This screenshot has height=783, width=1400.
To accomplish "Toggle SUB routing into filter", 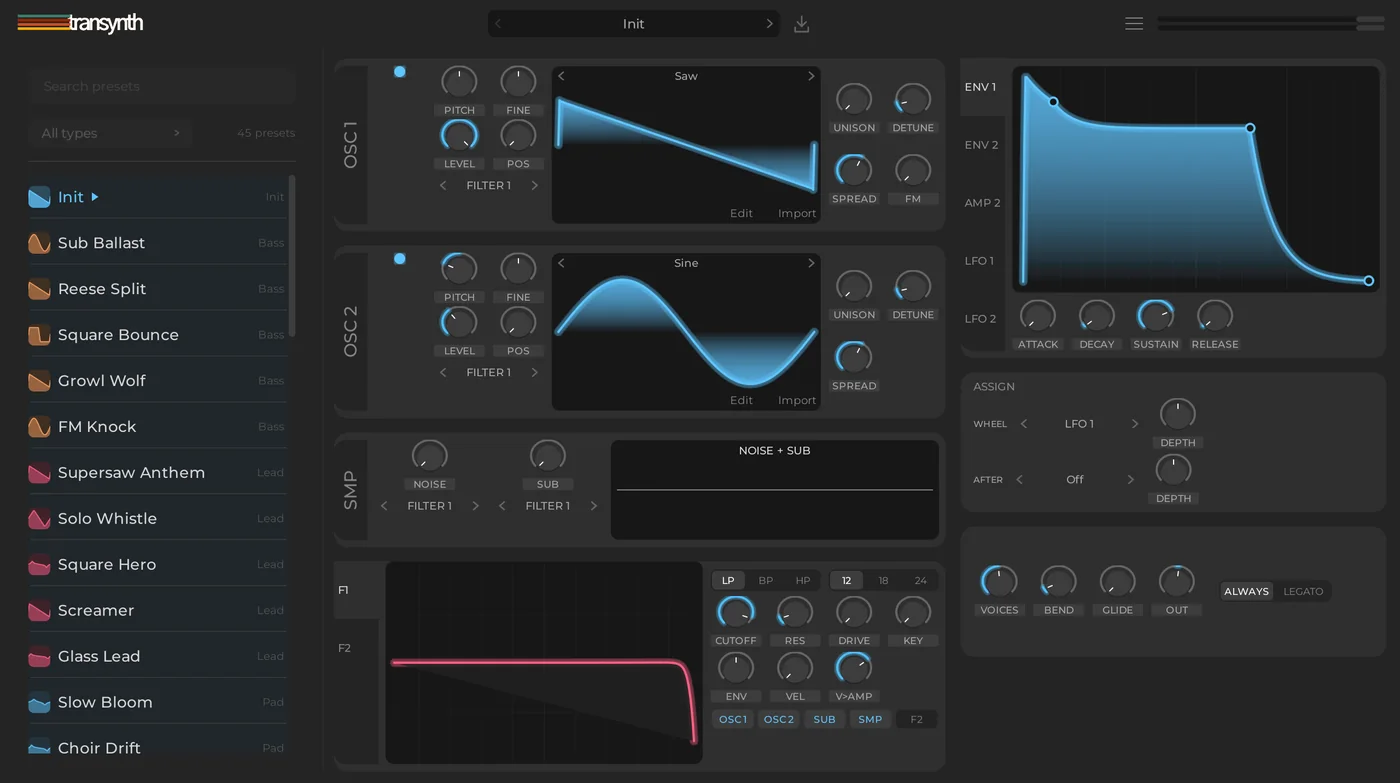I will [x=824, y=719].
